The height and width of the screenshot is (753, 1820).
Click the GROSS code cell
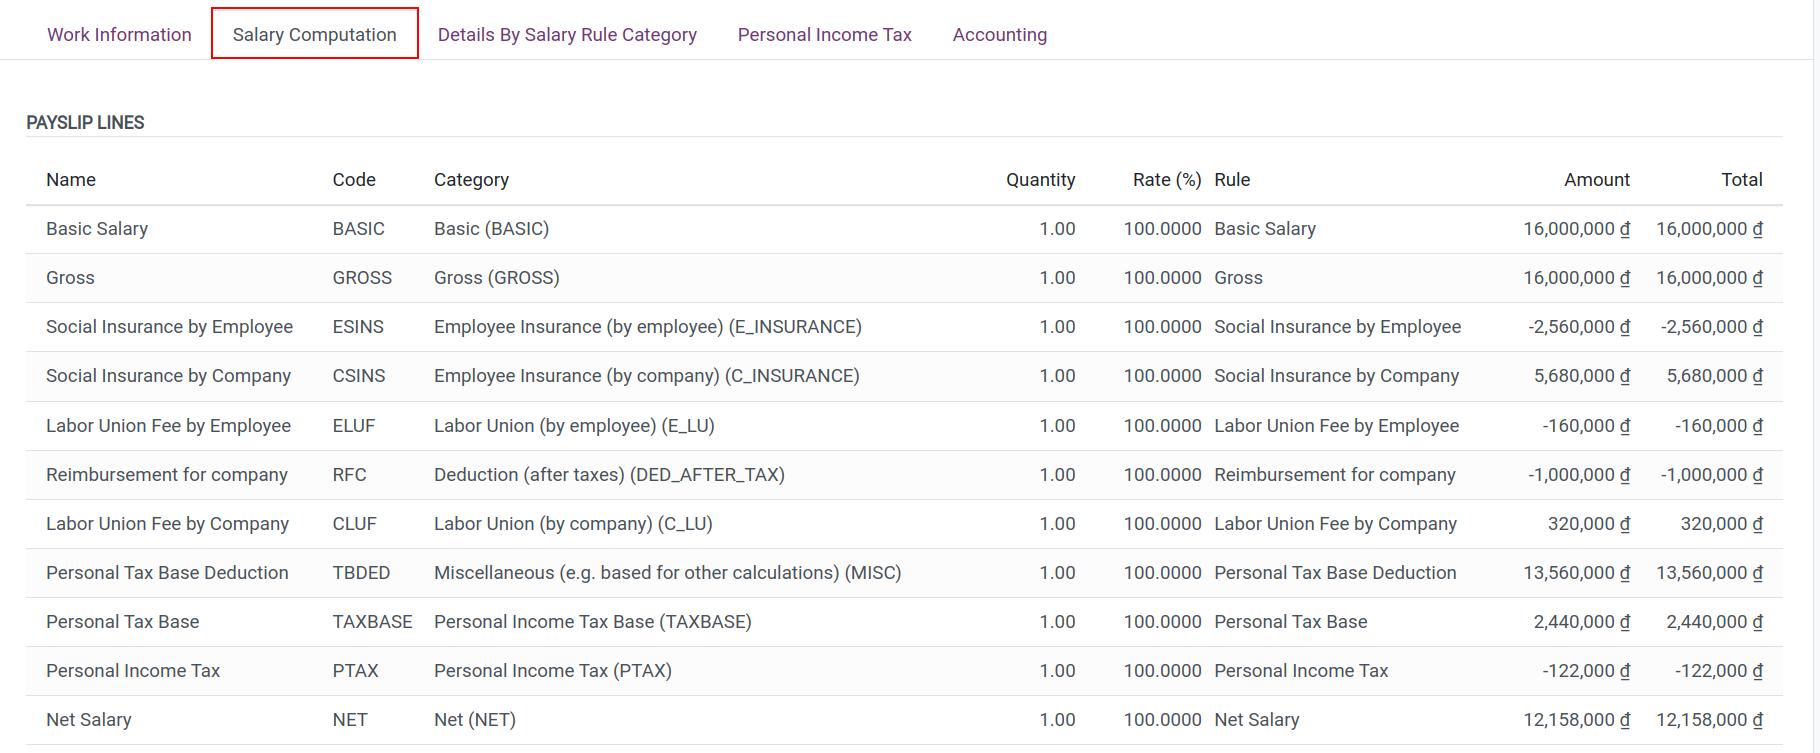(x=362, y=278)
